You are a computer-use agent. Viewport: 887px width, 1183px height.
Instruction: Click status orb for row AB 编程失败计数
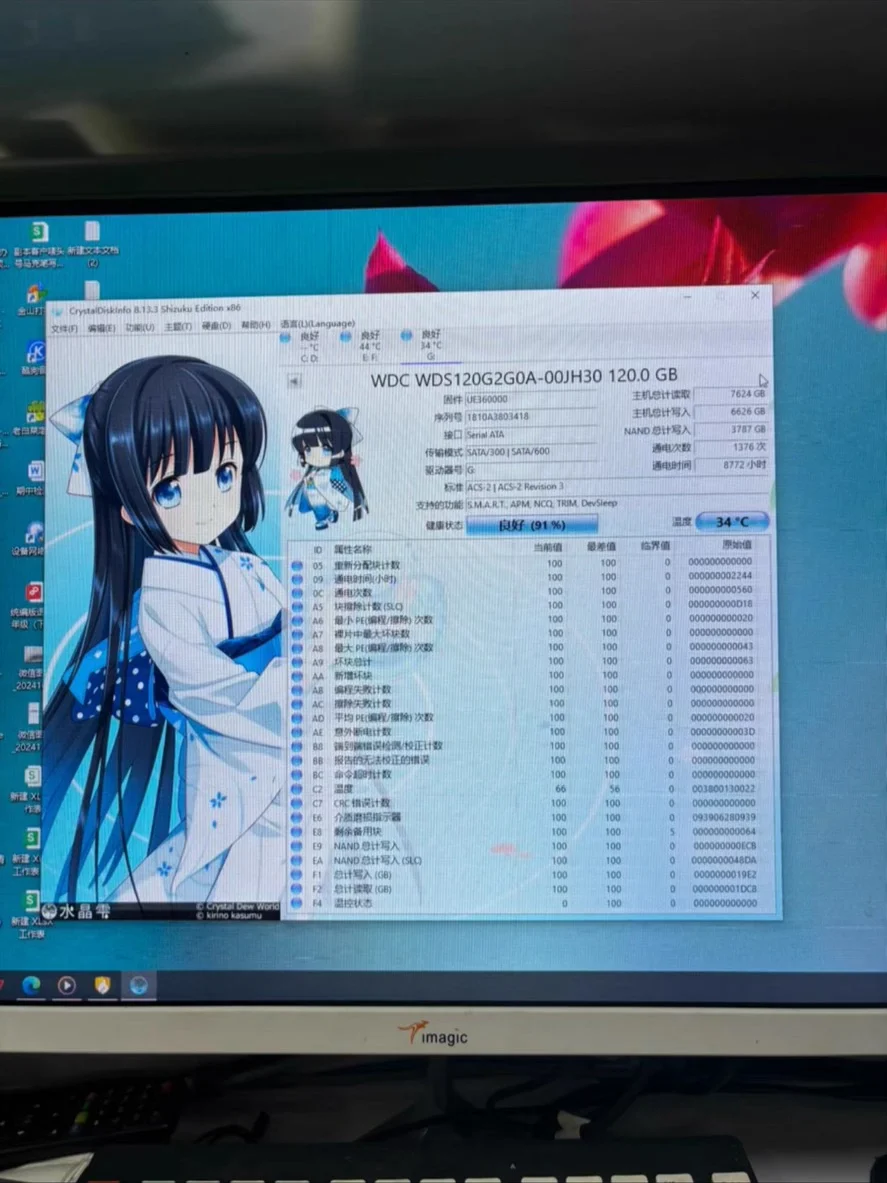(296, 690)
